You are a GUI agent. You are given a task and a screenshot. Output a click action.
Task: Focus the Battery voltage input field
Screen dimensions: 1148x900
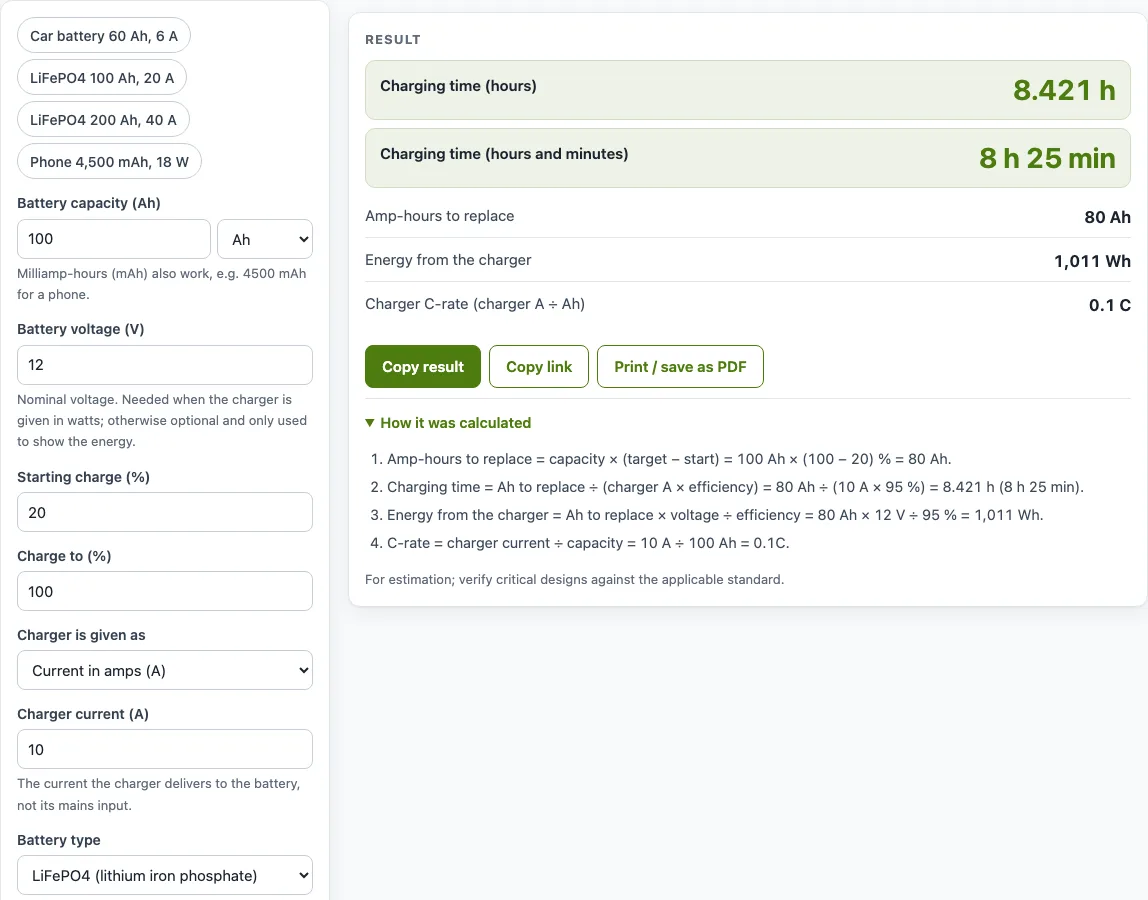(x=165, y=365)
